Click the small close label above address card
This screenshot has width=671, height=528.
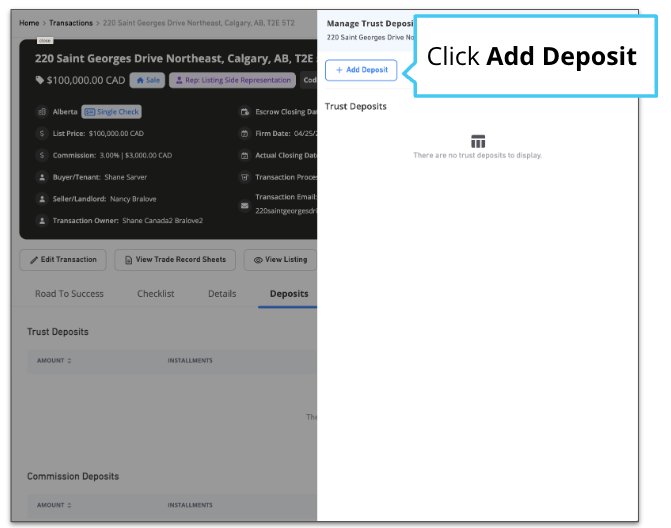point(45,41)
